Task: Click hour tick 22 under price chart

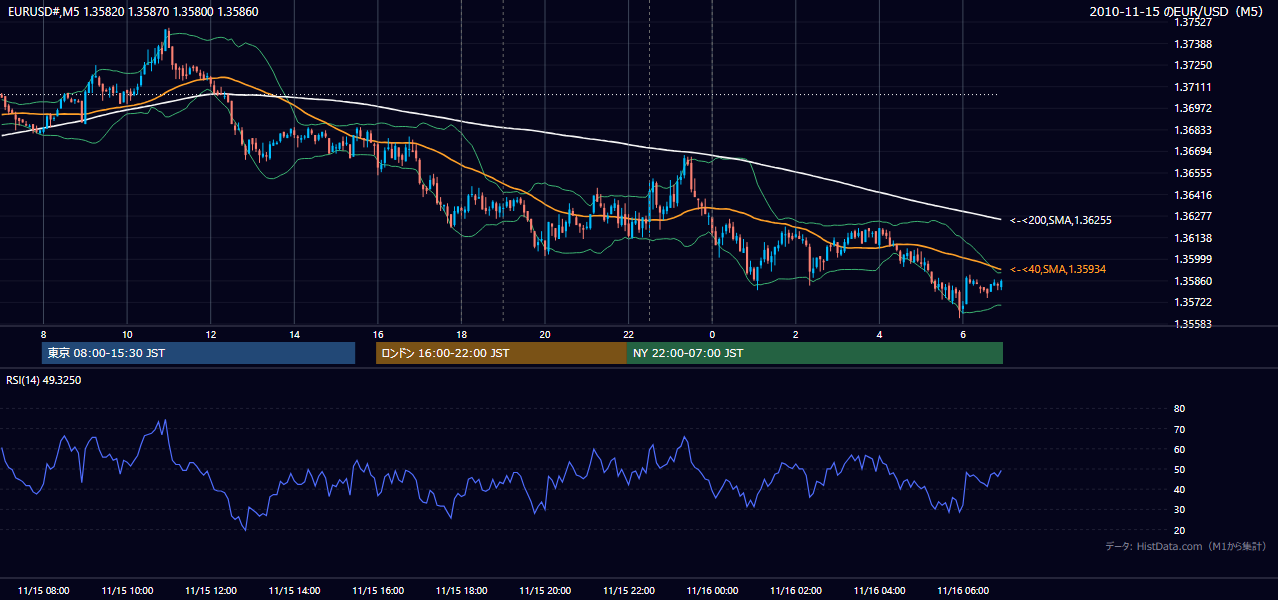Action: (629, 333)
